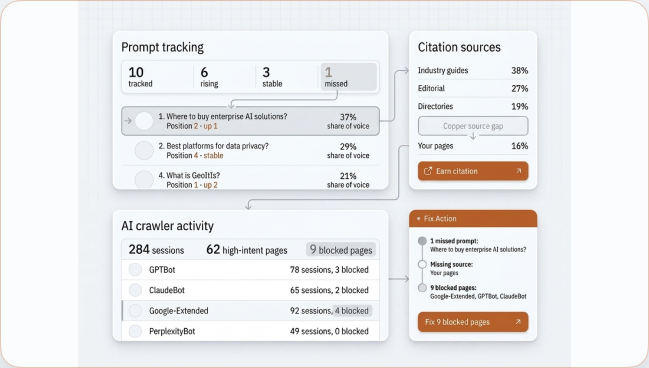The image size is (649, 368).
Task: Open prompt 'Best platforms for data privacy?'
Action: click(x=250, y=151)
